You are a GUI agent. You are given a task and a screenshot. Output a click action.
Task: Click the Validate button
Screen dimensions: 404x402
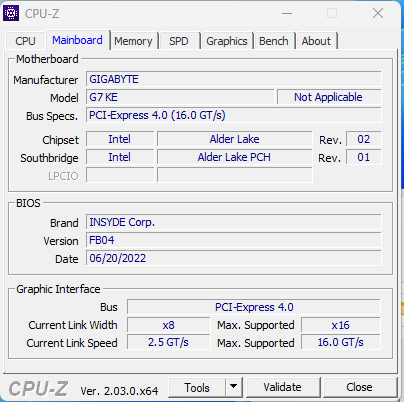point(282,387)
